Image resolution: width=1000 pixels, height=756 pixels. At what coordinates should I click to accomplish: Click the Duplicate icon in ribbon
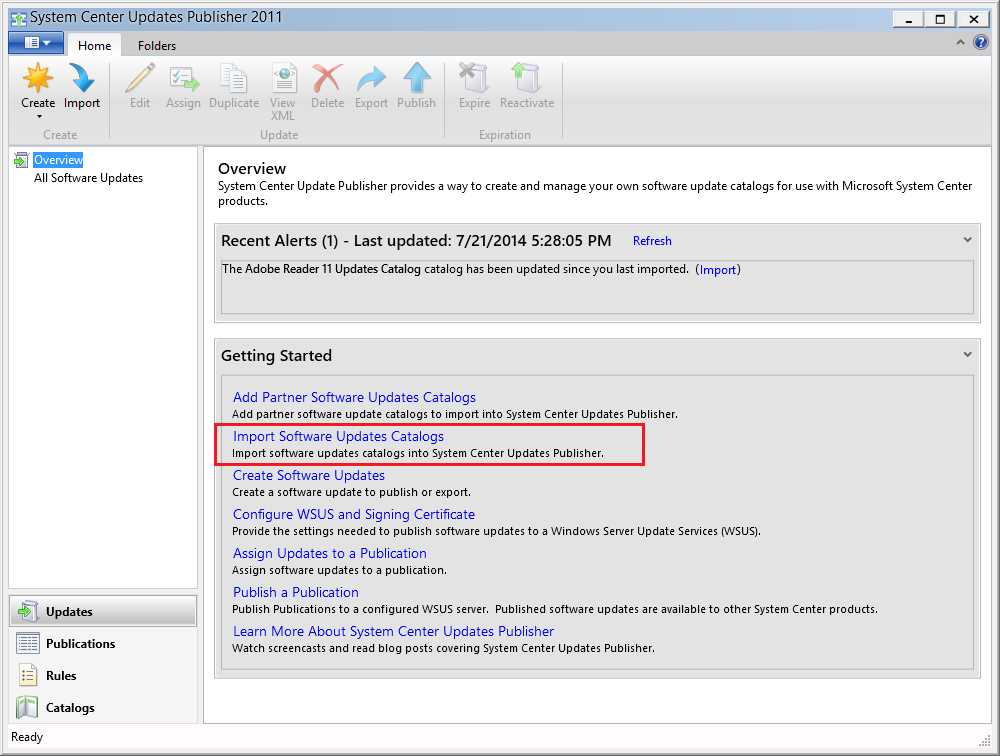(x=233, y=78)
